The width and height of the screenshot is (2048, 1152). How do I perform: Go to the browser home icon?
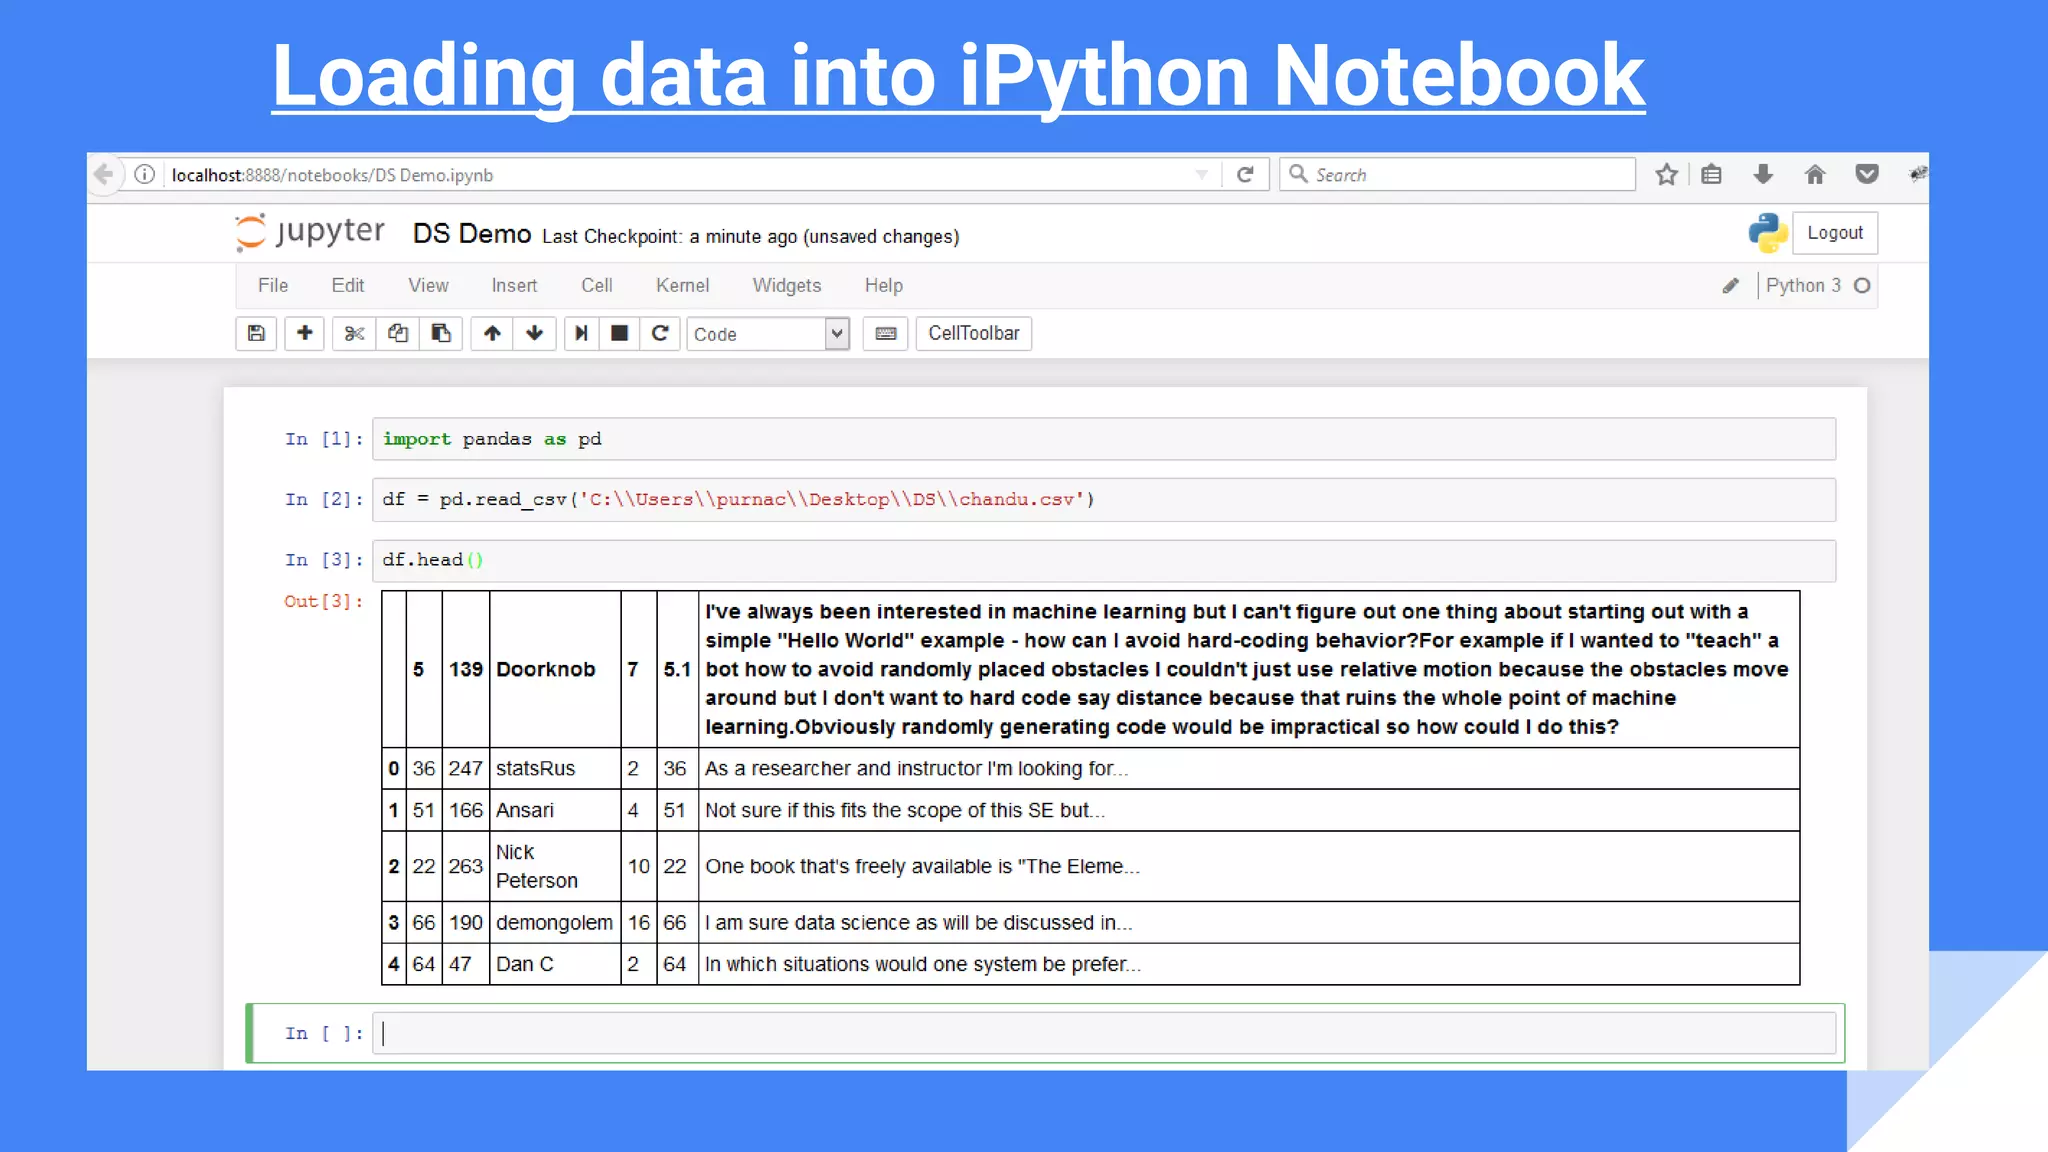[1815, 175]
